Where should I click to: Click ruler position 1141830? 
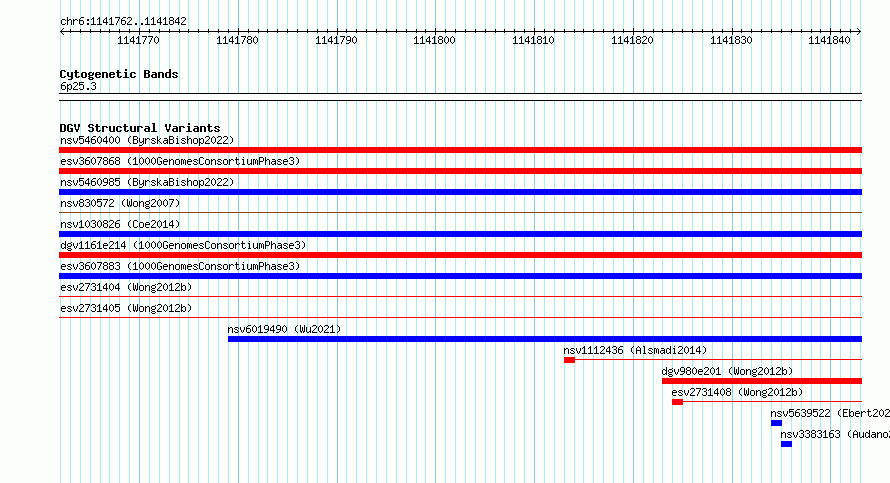click(x=731, y=40)
